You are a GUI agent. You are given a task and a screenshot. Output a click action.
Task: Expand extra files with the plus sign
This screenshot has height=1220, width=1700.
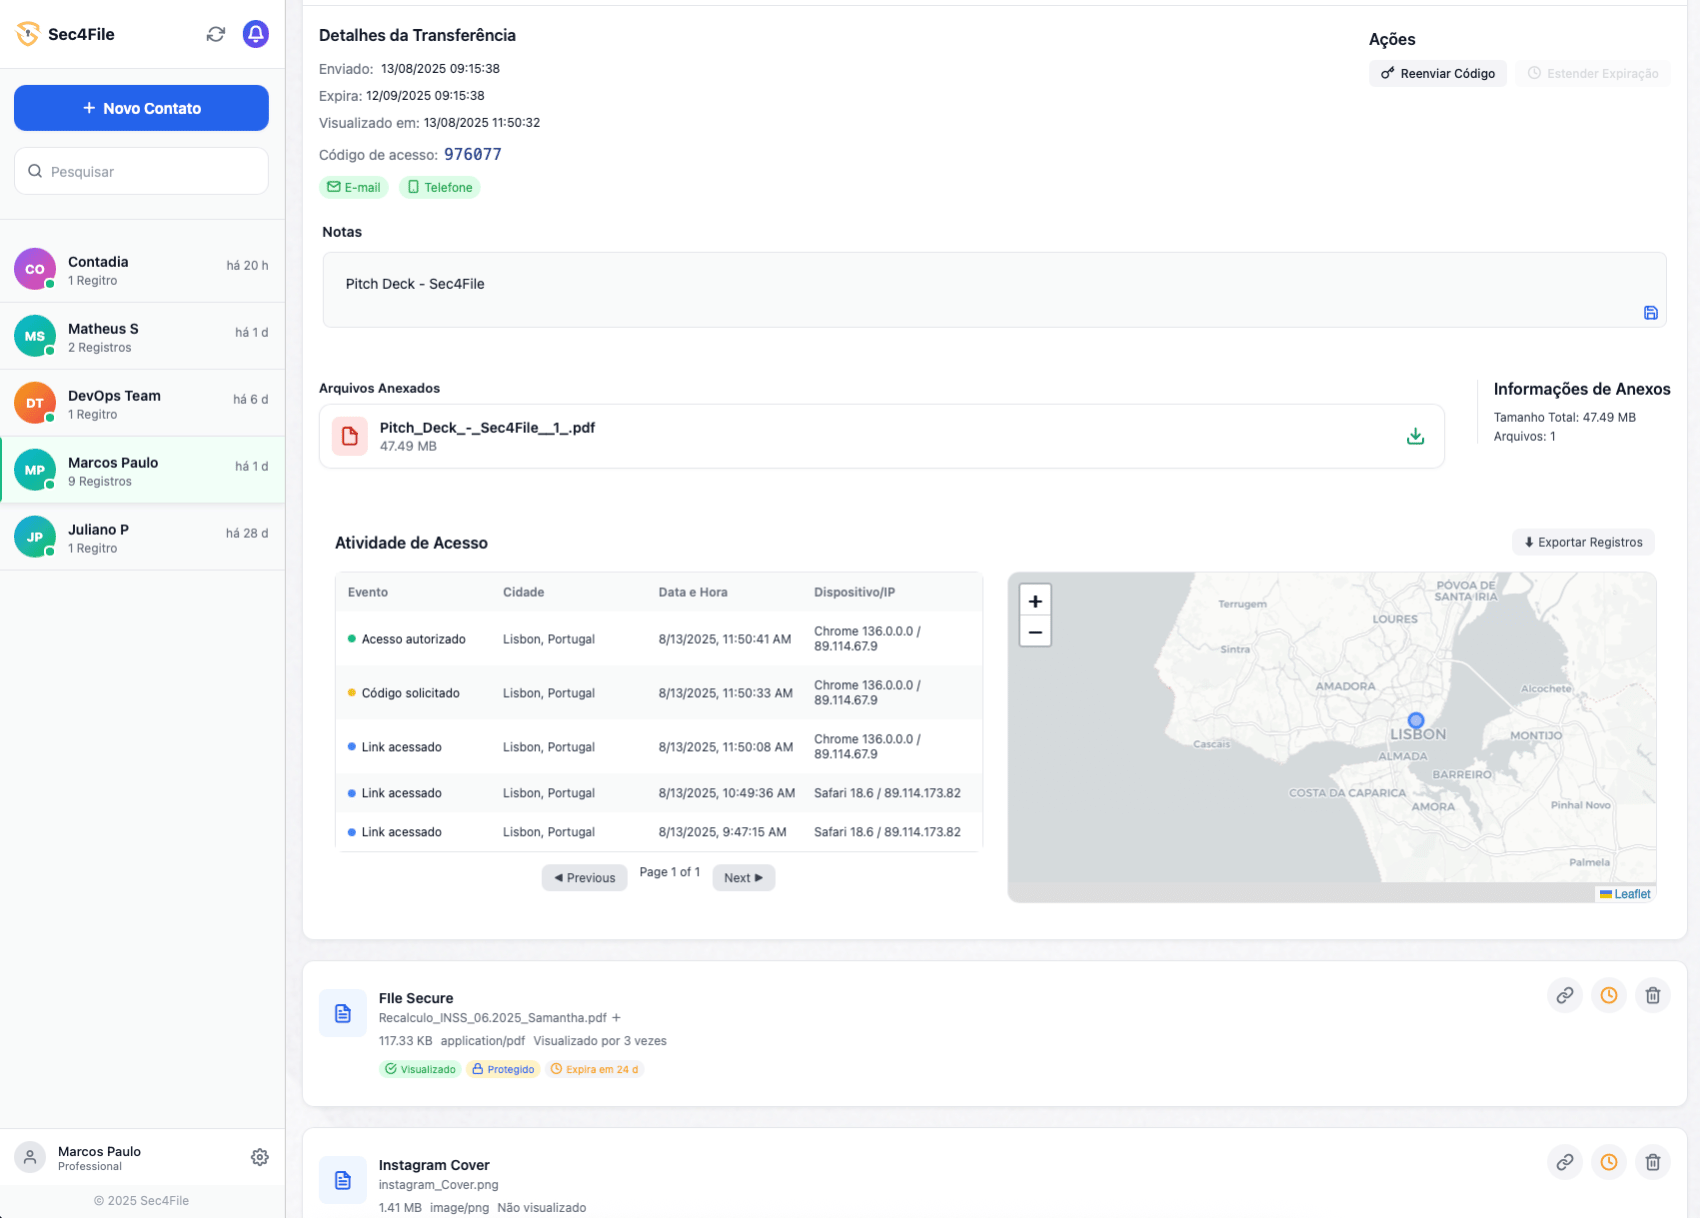(616, 1018)
